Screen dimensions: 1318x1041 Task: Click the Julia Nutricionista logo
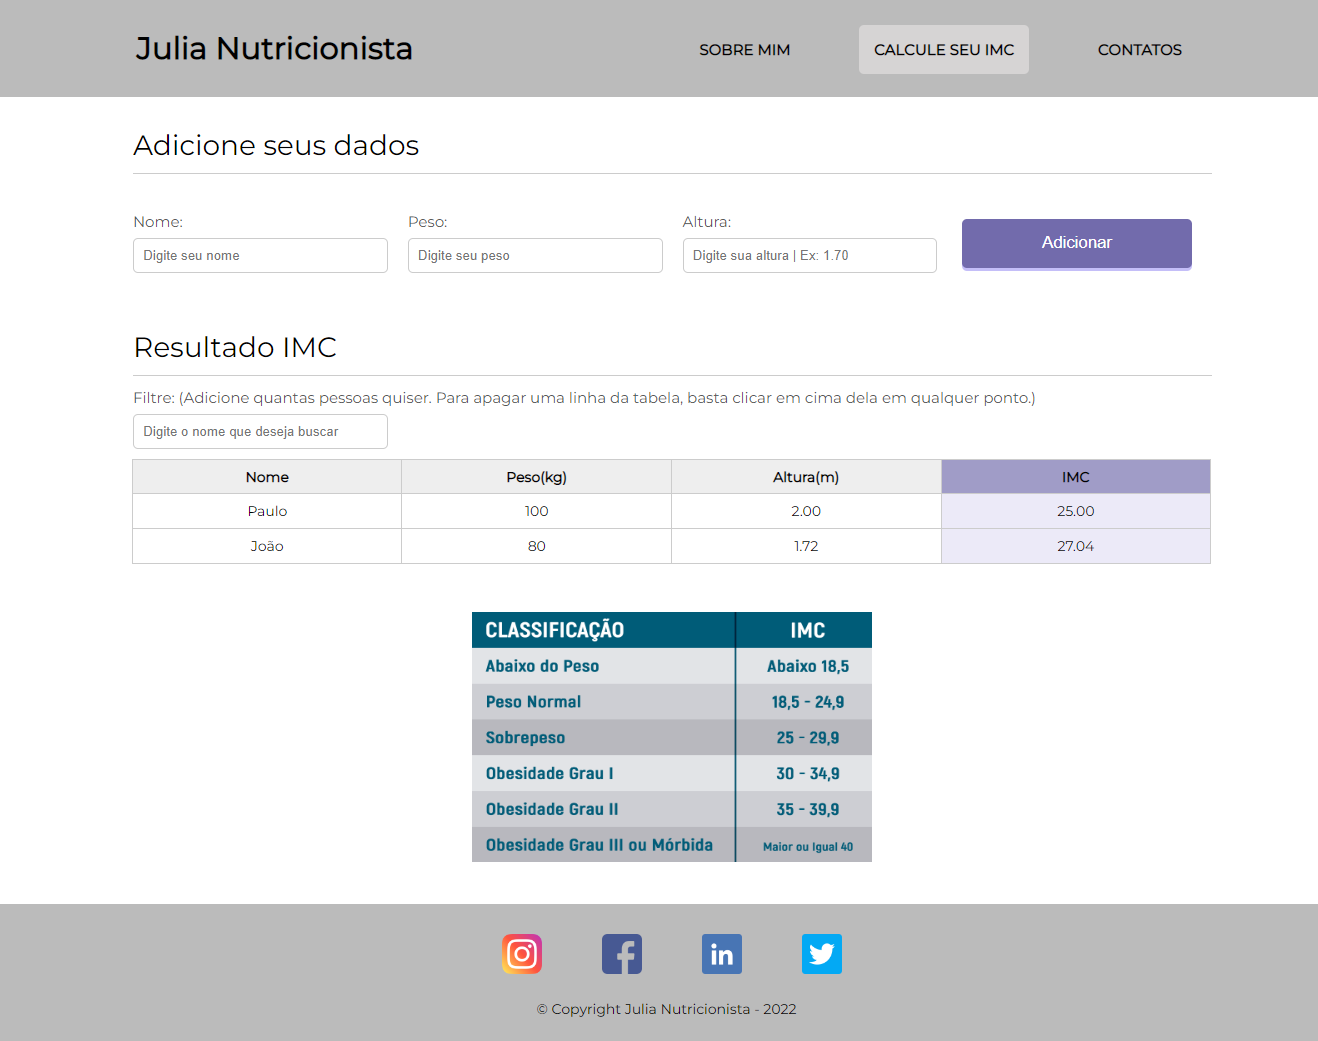(x=273, y=48)
